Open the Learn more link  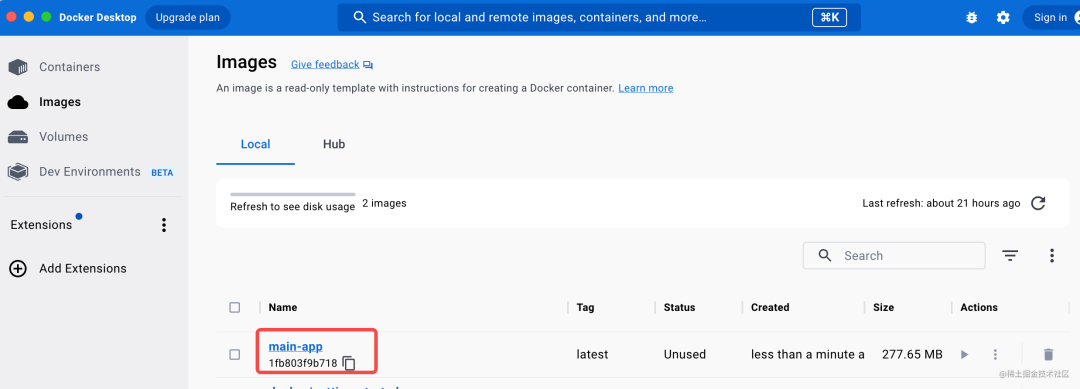[x=645, y=88]
